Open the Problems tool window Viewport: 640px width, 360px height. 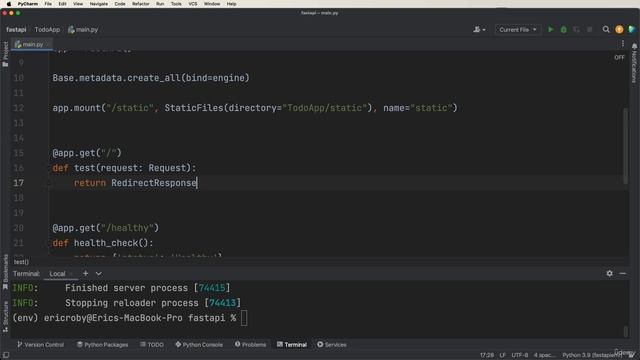[251, 344]
